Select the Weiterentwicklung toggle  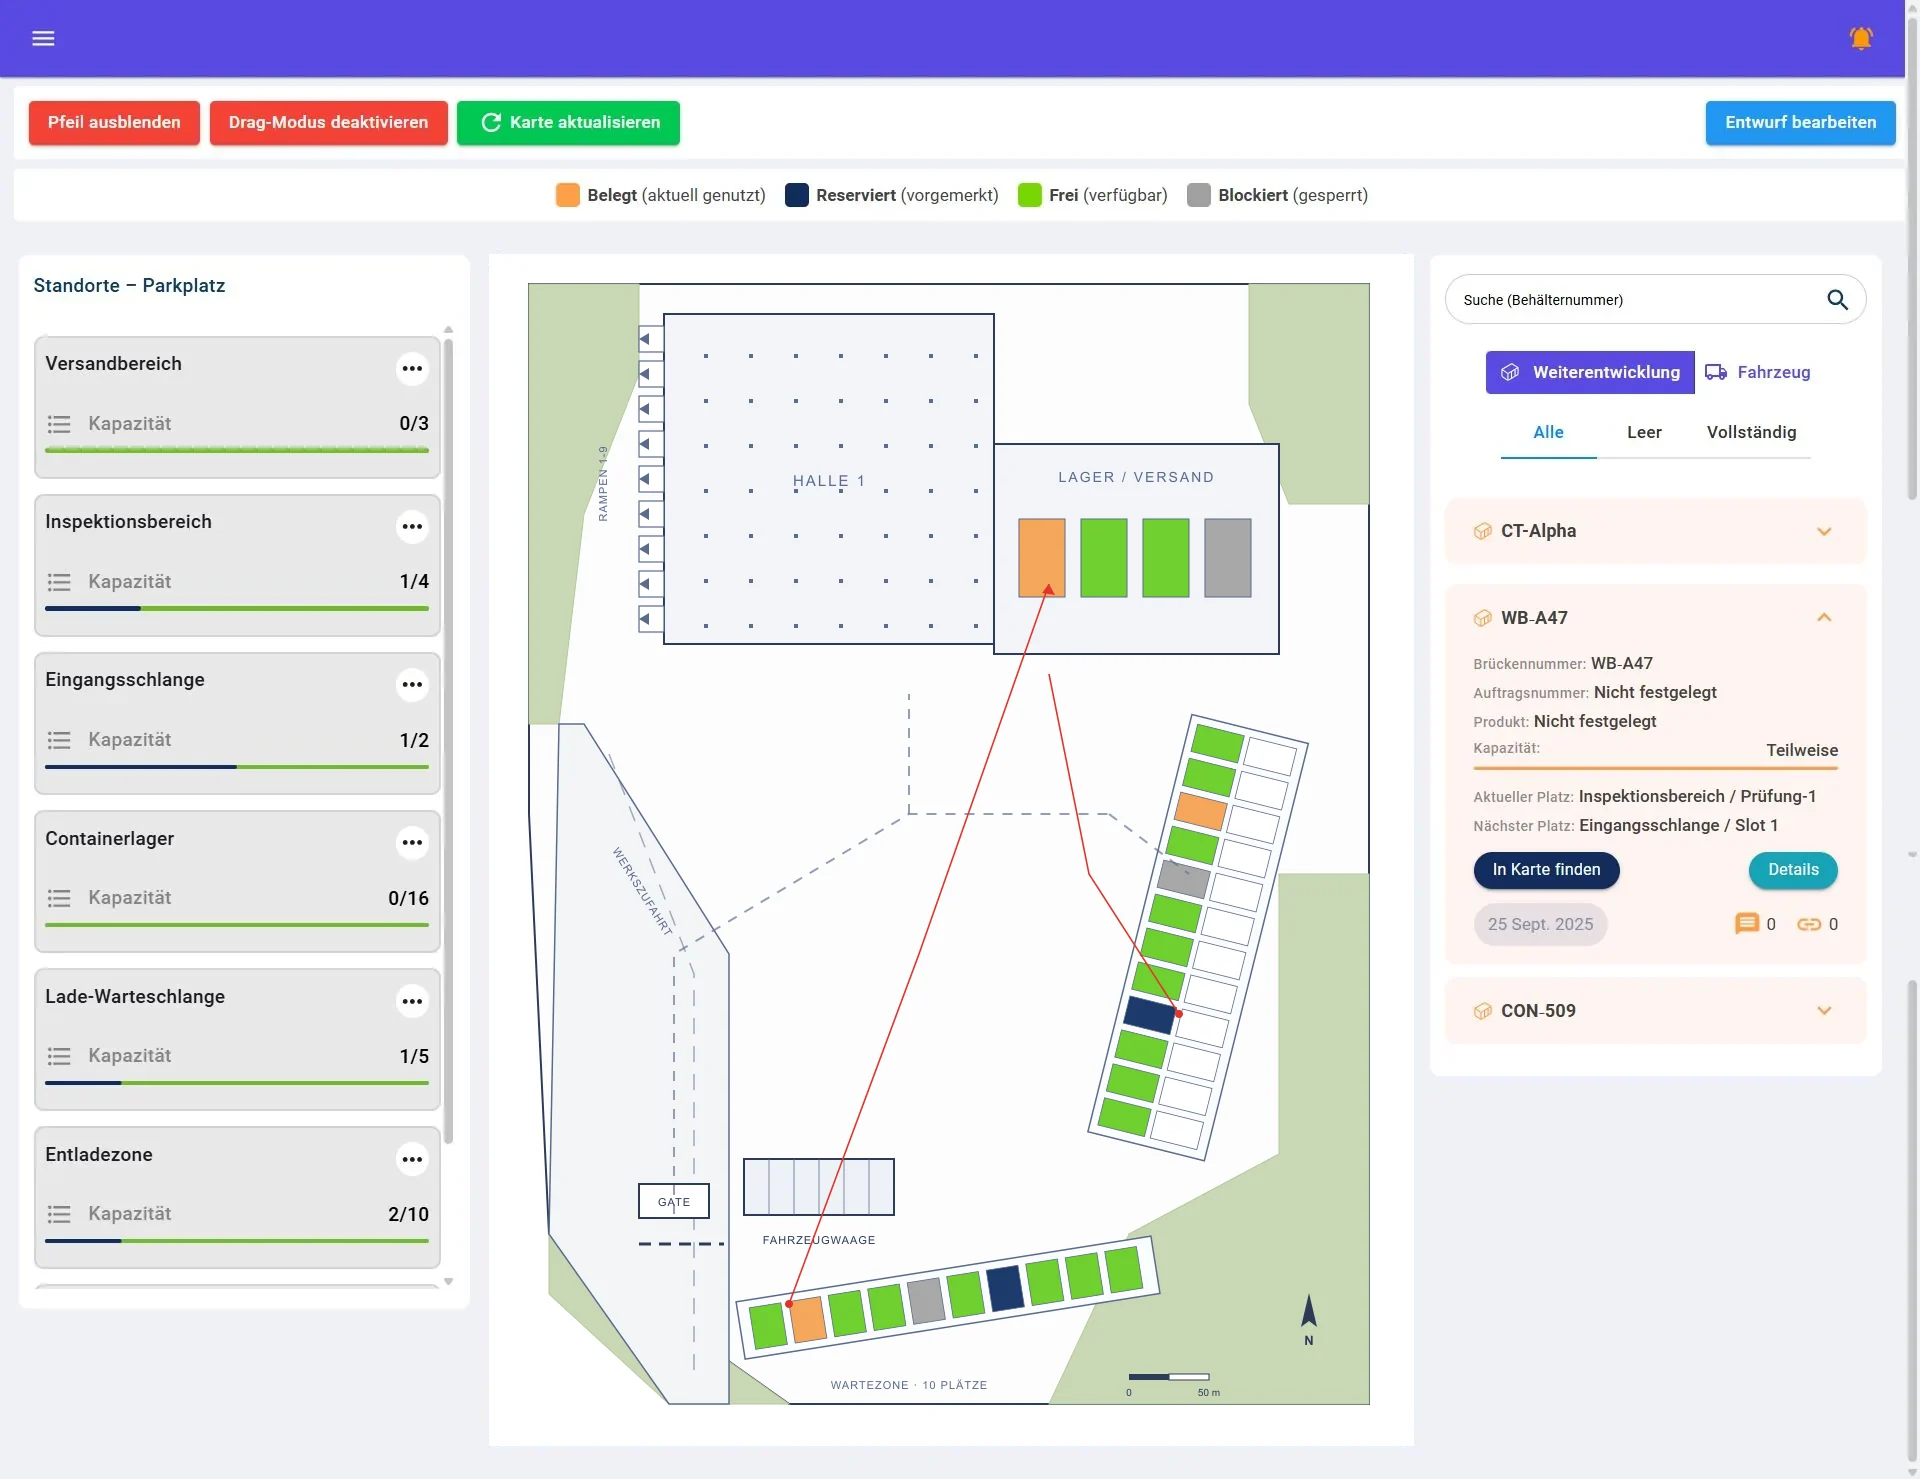tap(1589, 372)
